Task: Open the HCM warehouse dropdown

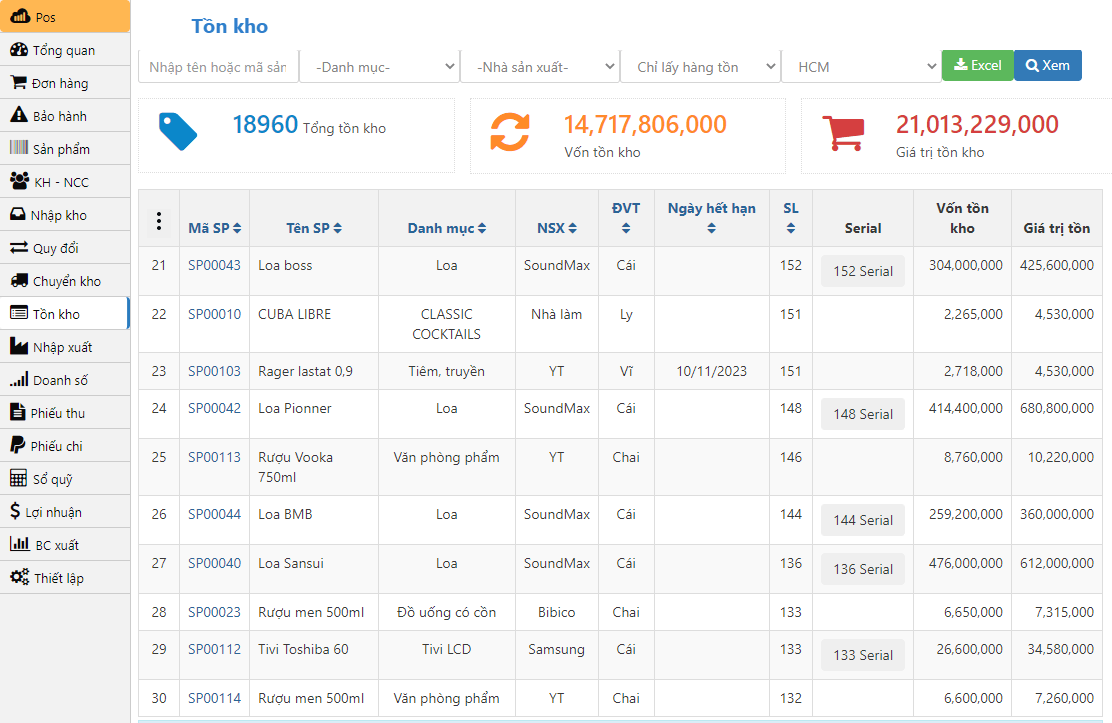Action: (861, 67)
